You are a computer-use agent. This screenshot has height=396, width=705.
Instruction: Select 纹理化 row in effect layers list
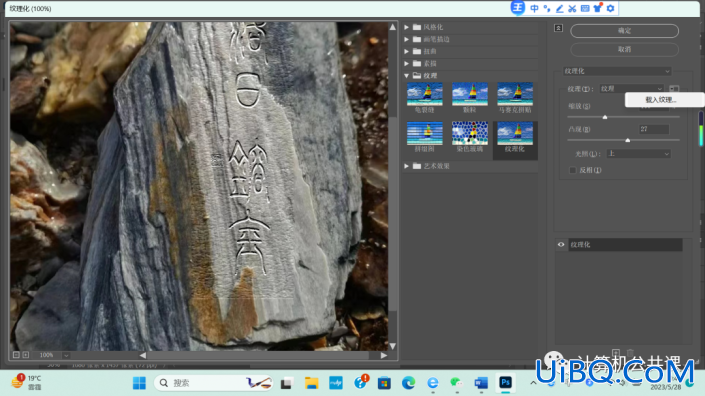[625, 245]
